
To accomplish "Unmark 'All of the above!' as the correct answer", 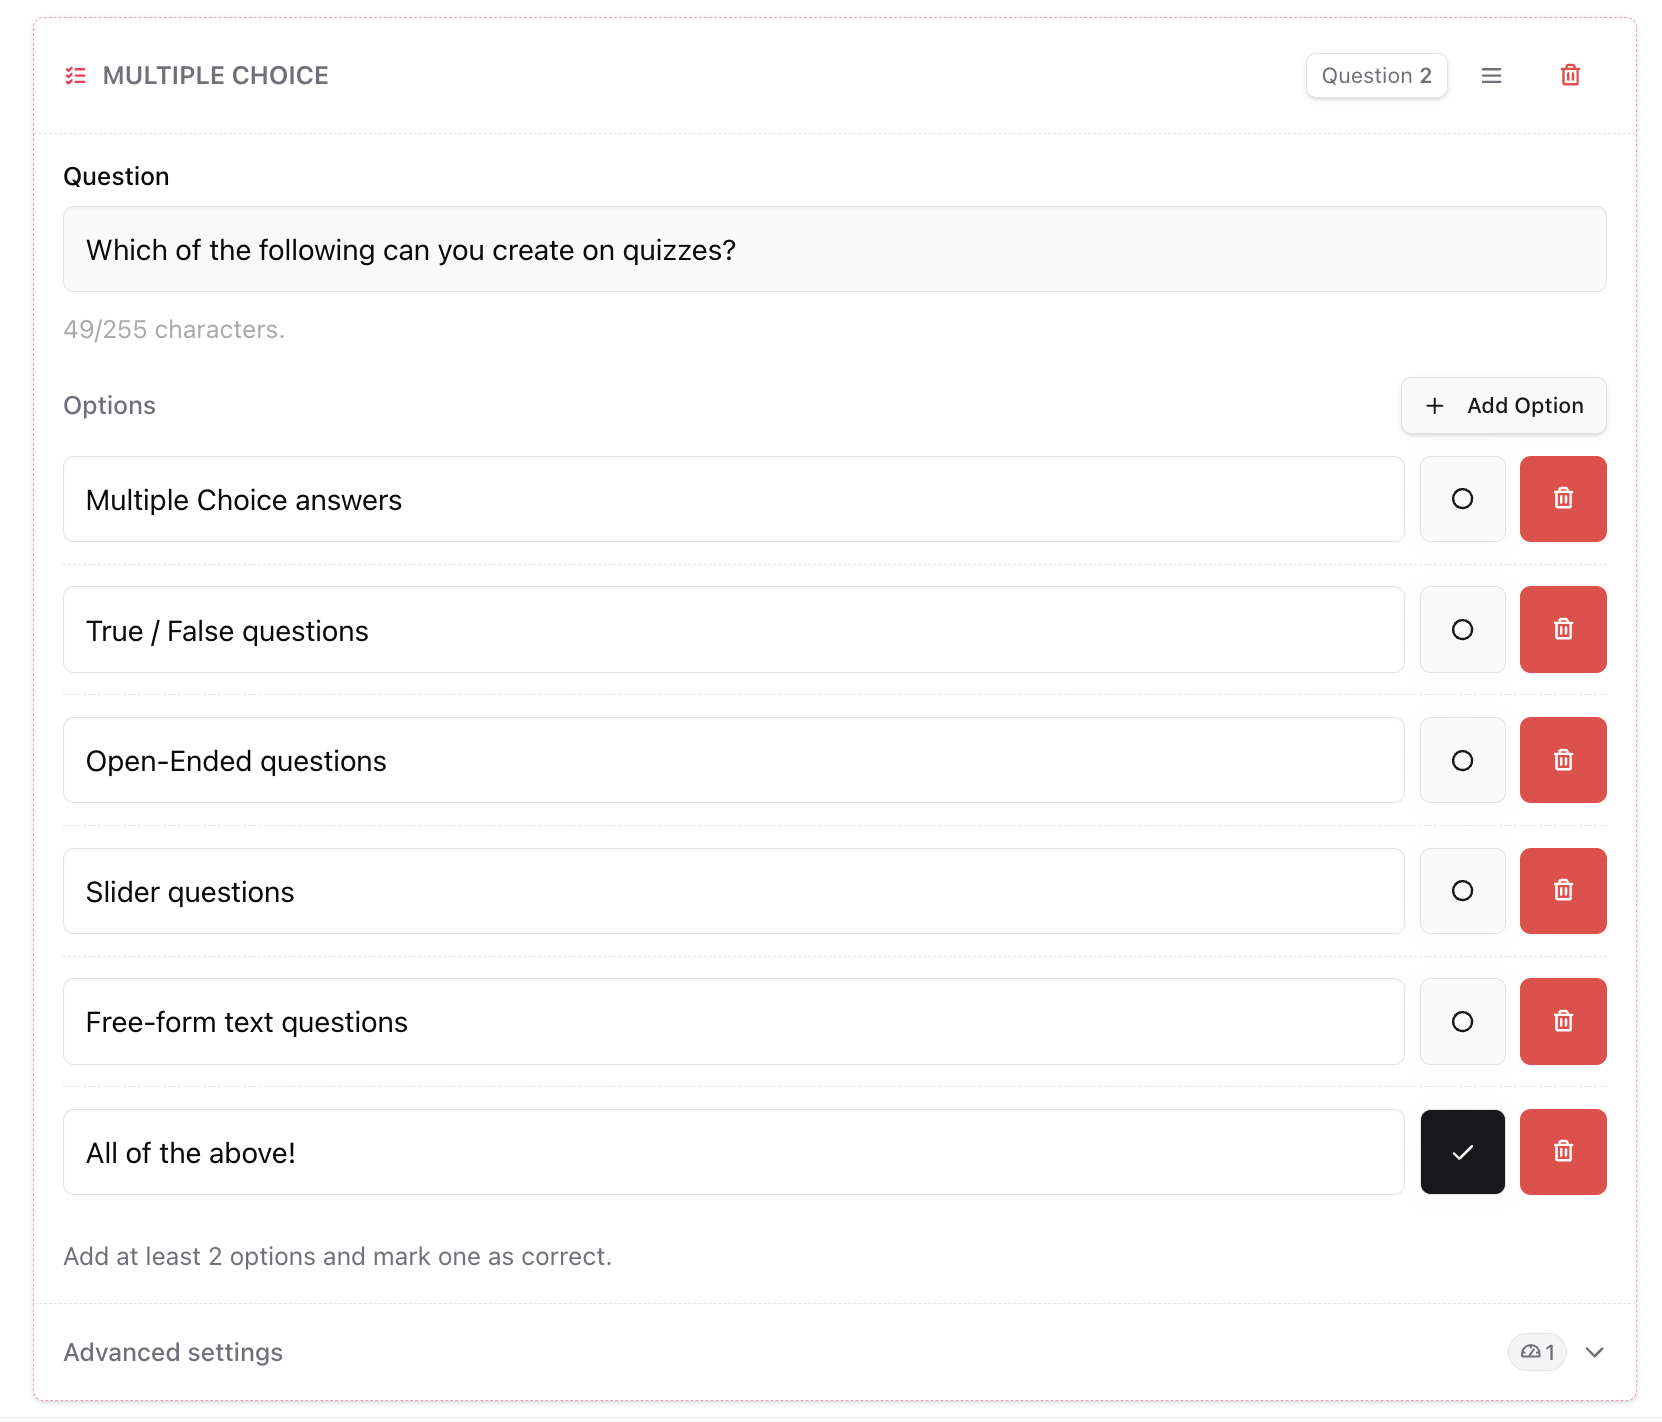I will pyautogui.click(x=1462, y=1152).
